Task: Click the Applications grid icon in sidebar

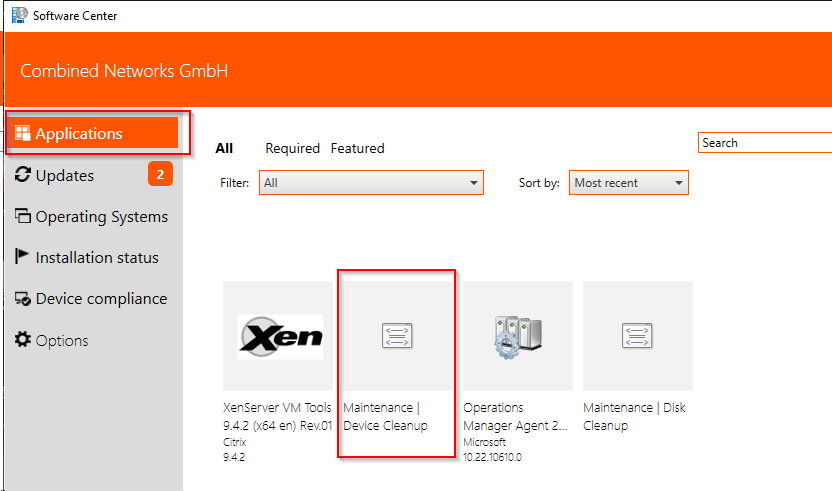Action: click(x=23, y=134)
